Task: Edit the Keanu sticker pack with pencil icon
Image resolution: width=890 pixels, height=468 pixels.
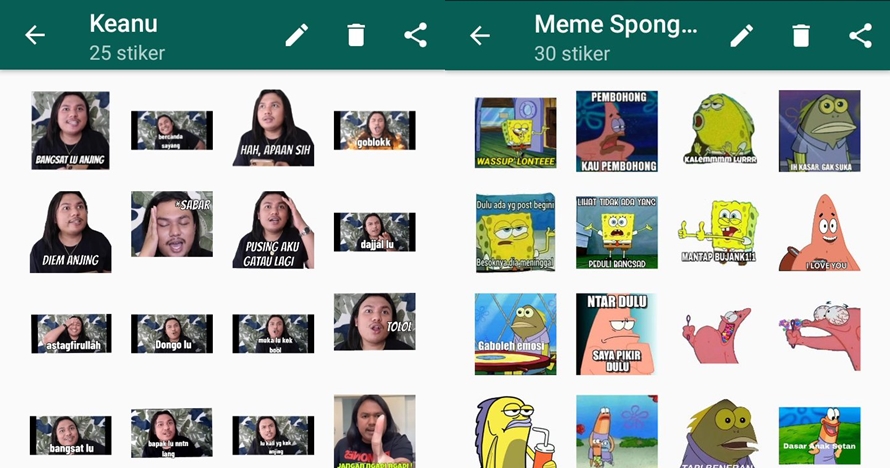Action: pos(297,35)
